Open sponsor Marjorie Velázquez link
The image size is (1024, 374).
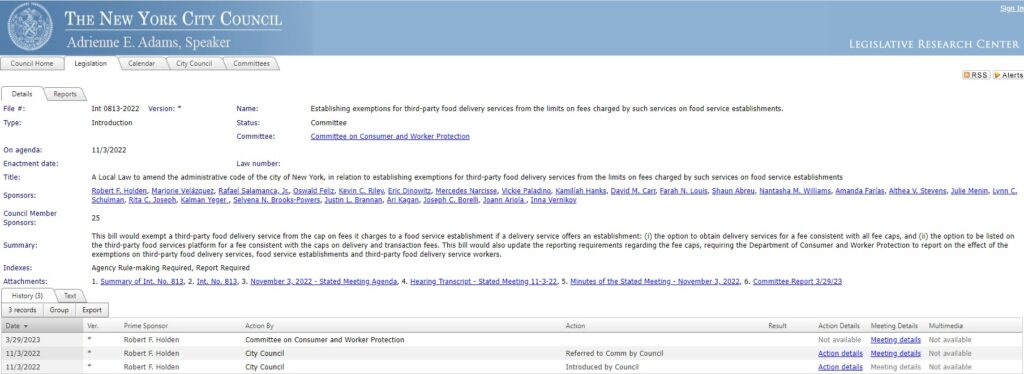tap(182, 191)
